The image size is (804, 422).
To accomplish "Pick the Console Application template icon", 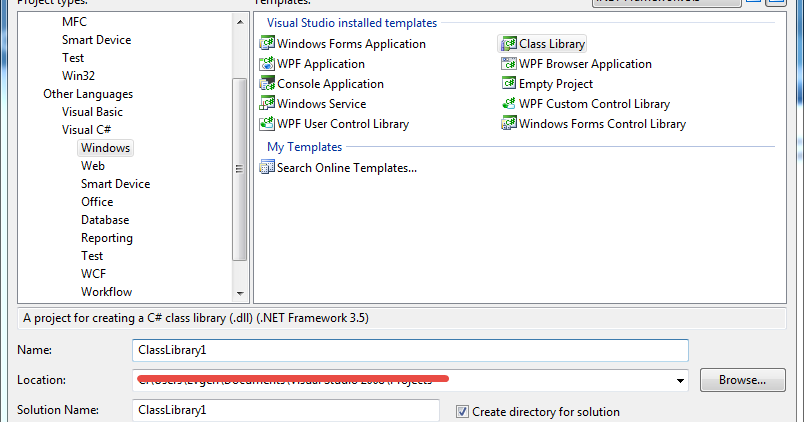I will click(x=267, y=84).
